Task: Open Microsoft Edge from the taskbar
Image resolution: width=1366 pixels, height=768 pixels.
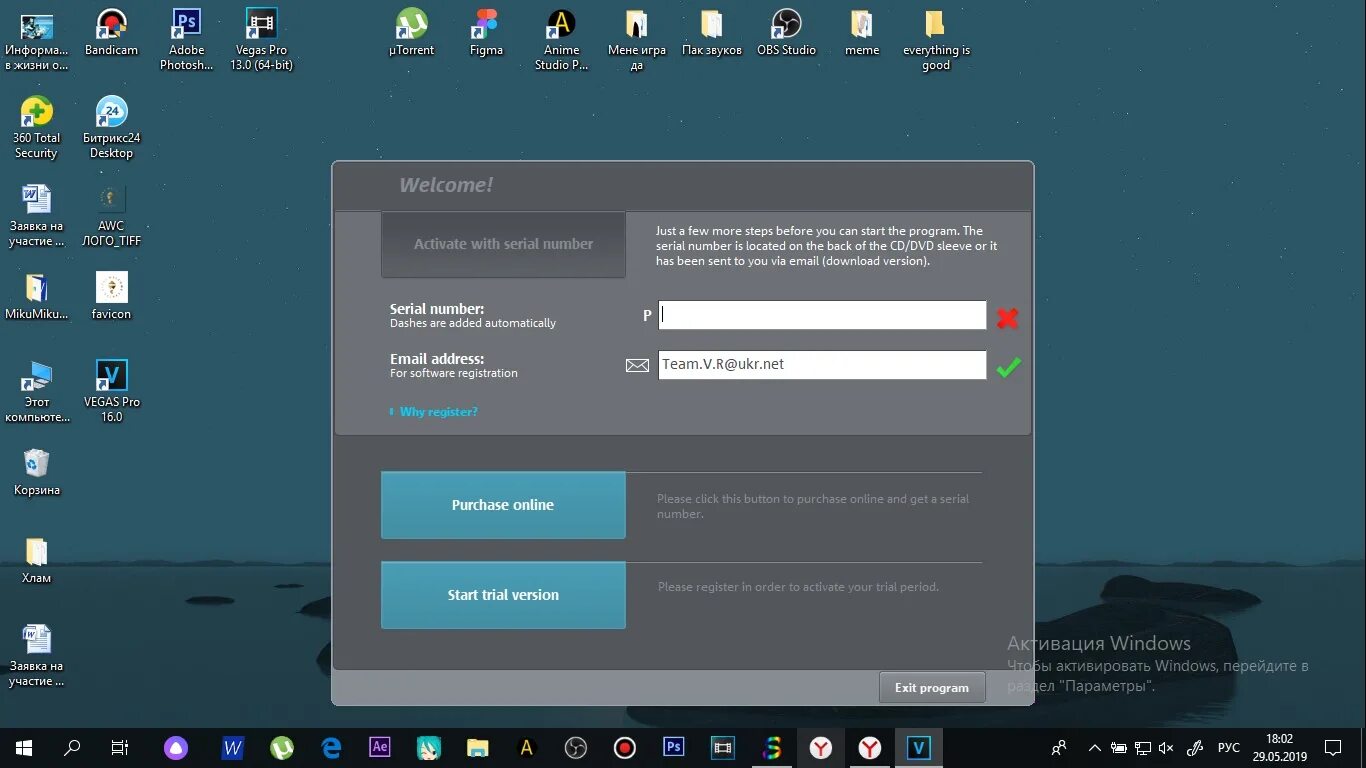Action: tap(331, 747)
